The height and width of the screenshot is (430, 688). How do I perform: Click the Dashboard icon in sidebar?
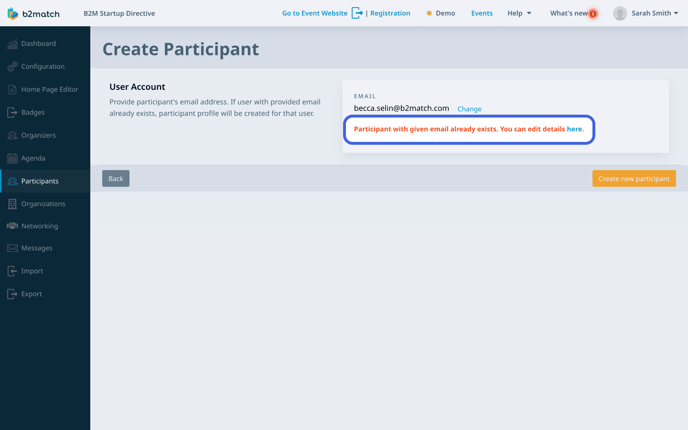tap(12, 44)
